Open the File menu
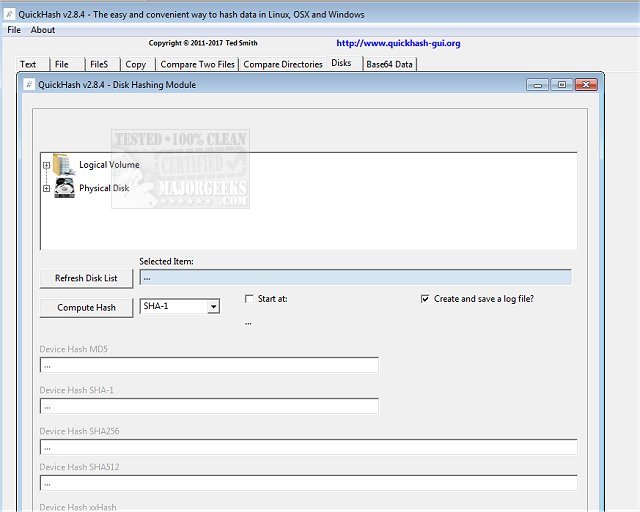 click(x=14, y=30)
